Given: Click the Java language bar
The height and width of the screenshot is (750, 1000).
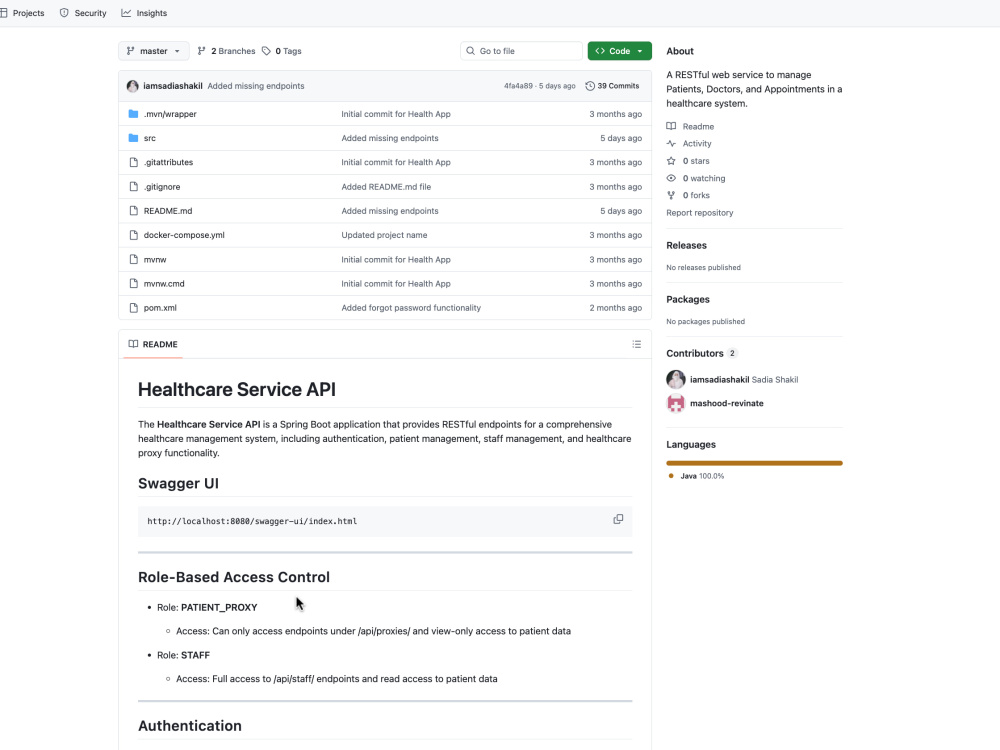Looking at the screenshot, I should (x=754, y=463).
